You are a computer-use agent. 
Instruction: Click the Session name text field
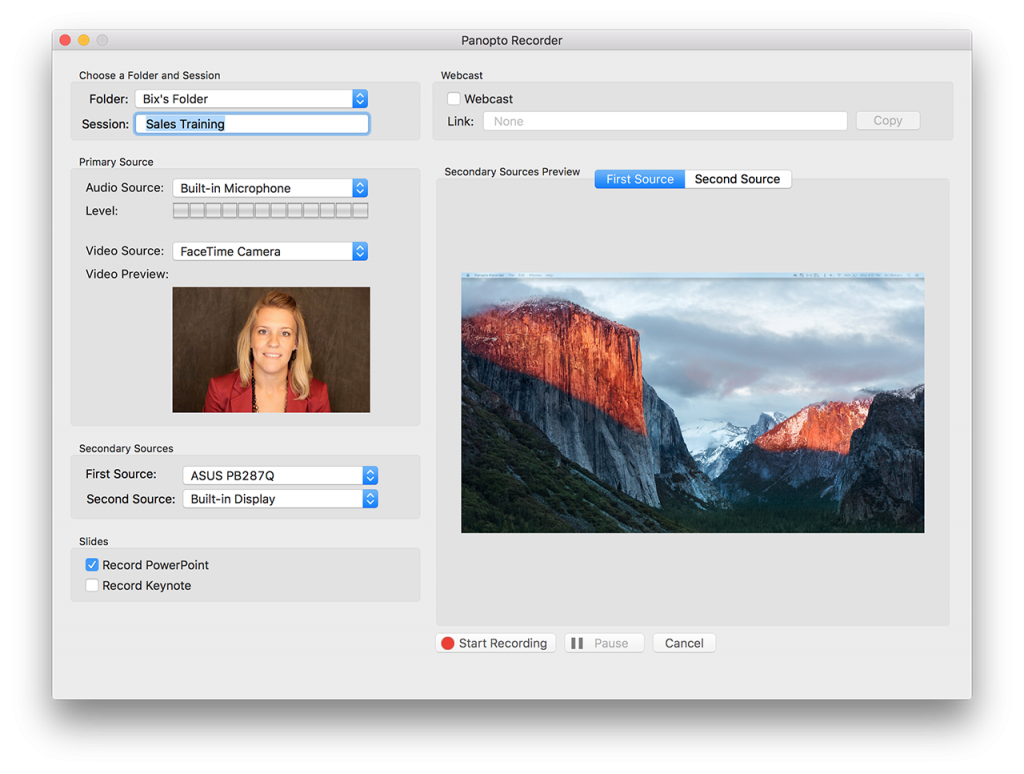pos(252,124)
